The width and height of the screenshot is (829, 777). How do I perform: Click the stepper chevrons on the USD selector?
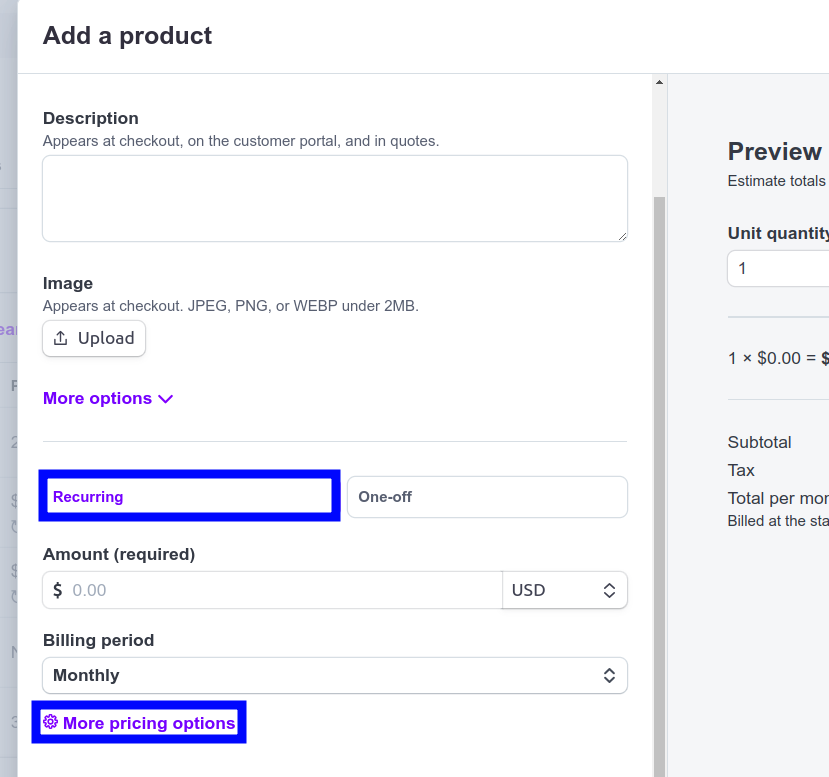pos(609,590)
